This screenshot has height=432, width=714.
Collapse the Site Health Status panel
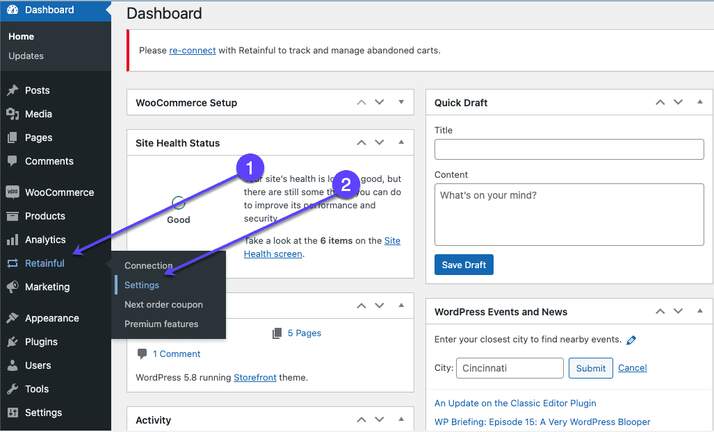[401, 142]
